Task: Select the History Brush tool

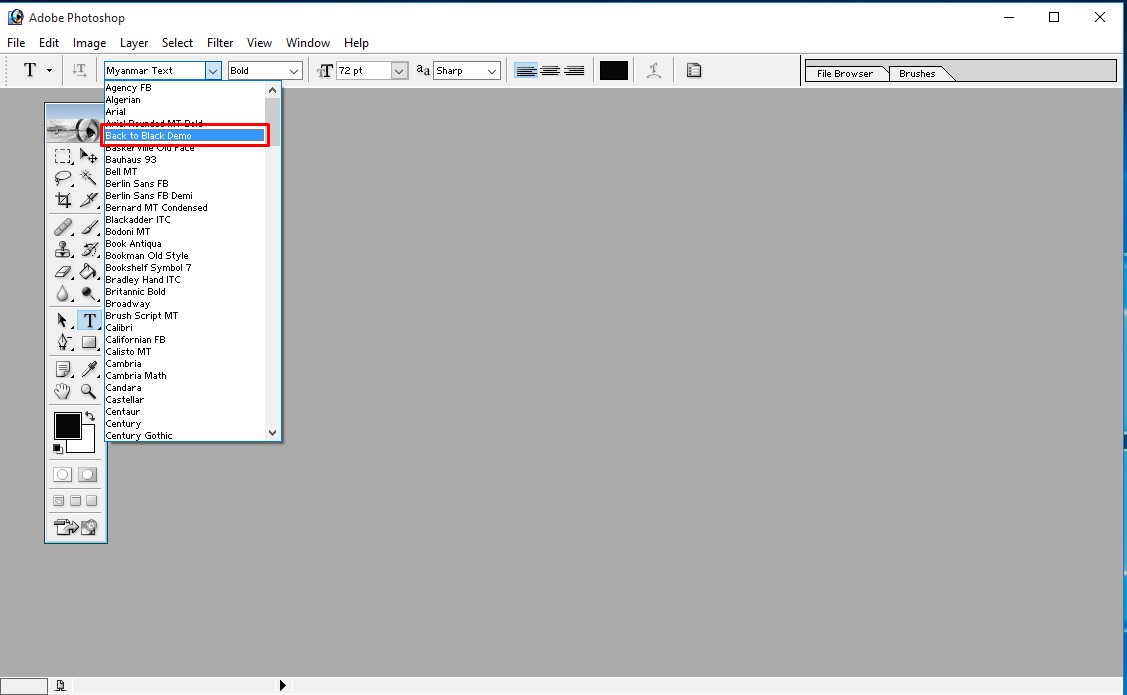Action: click(x=88, y=249)
